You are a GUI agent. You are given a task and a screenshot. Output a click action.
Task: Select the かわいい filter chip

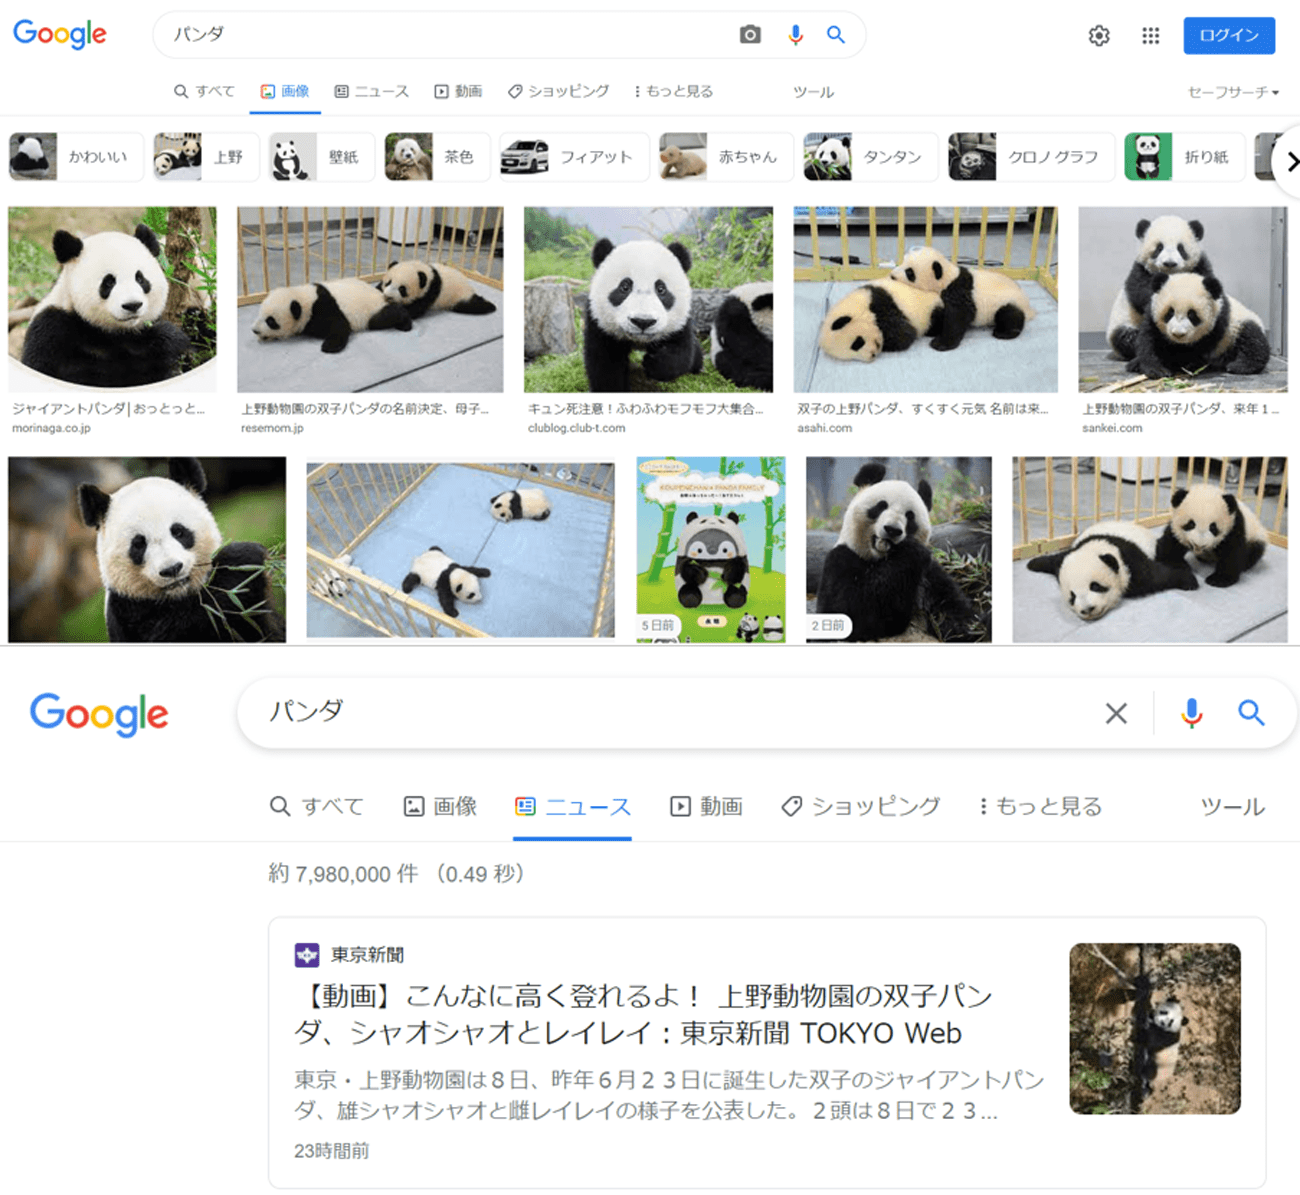point(75,157)
